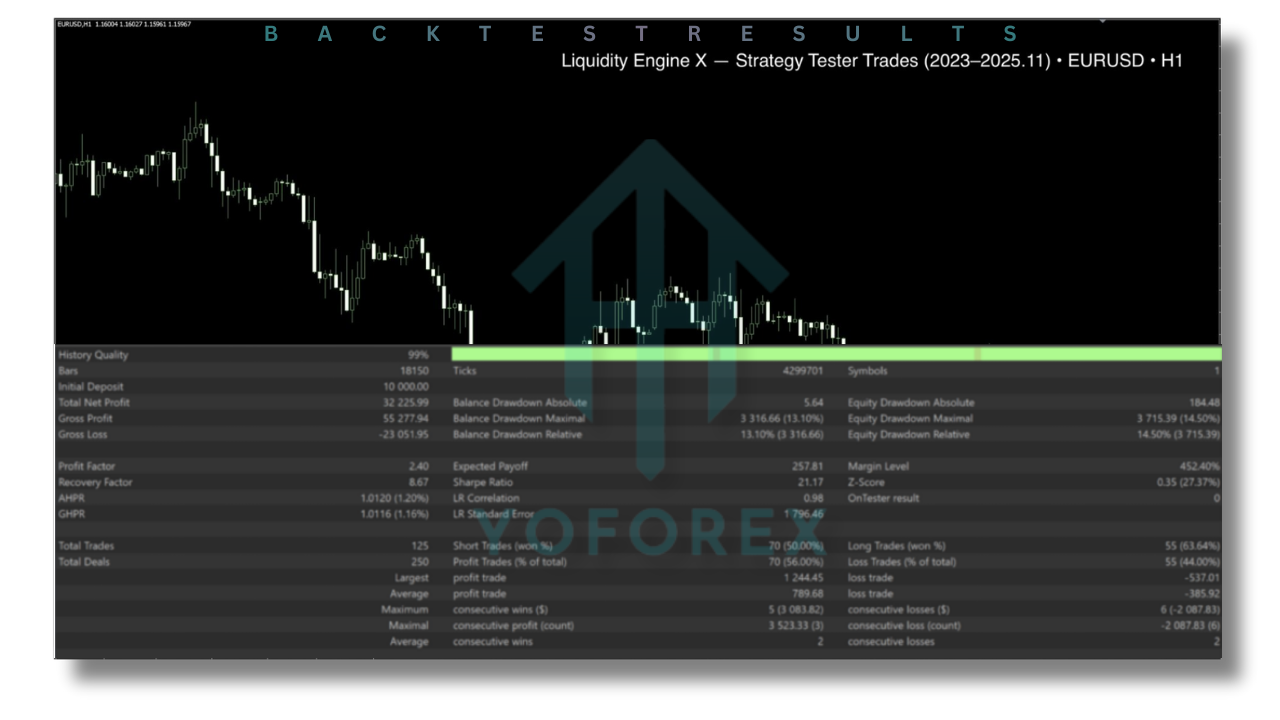The width and height of the screenshot is (1280, 720).
Task: Select the Sharpe Ratio value 21.17
Action: tap(808, 483)
